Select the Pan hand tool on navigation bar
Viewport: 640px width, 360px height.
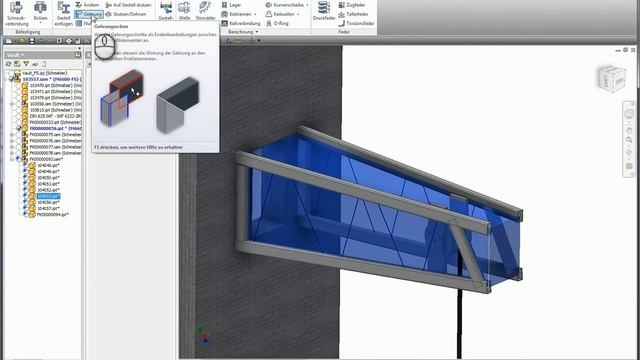(x=629, y=131)
